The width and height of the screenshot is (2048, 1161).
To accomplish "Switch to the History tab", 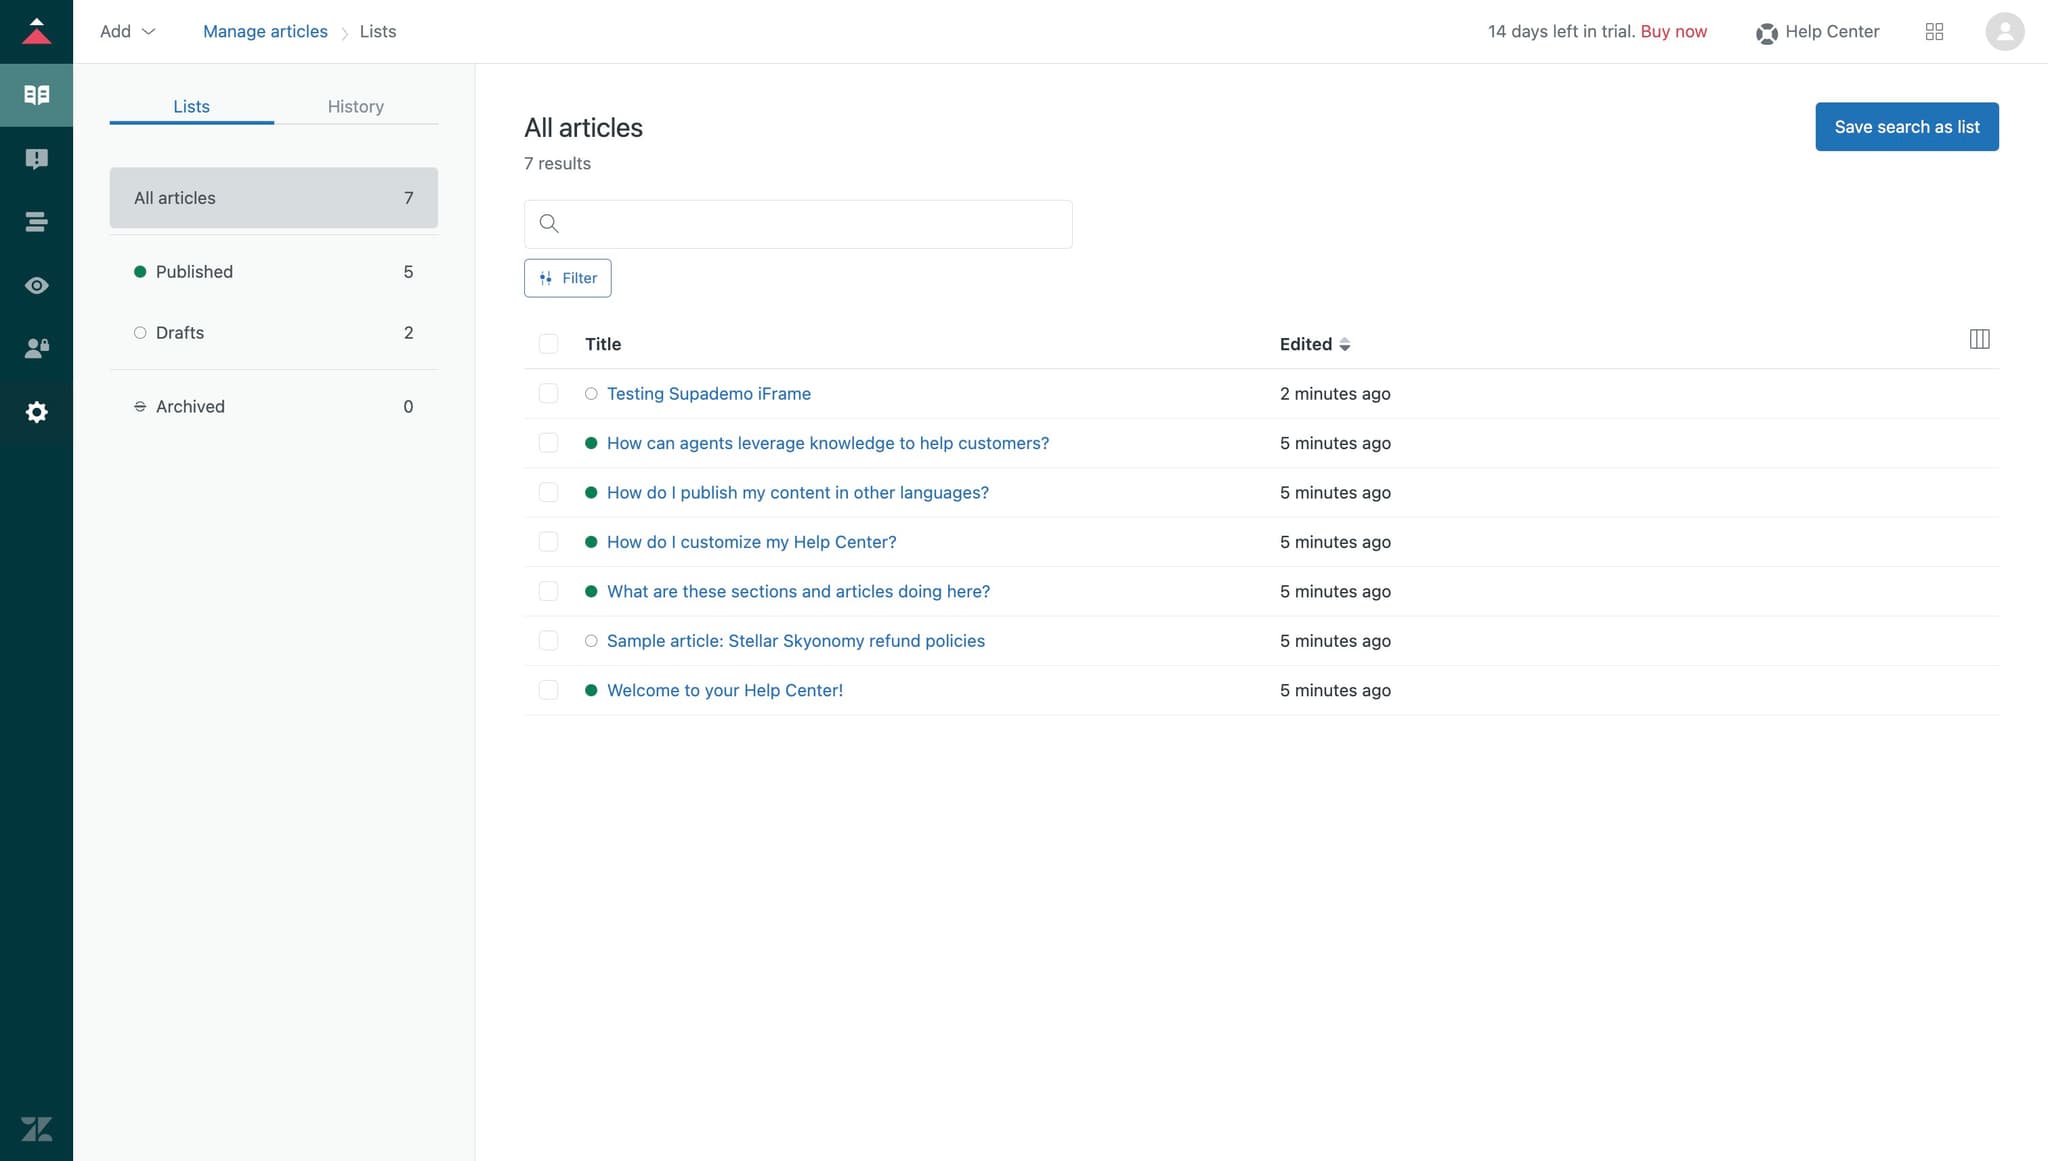I will 355,106.
